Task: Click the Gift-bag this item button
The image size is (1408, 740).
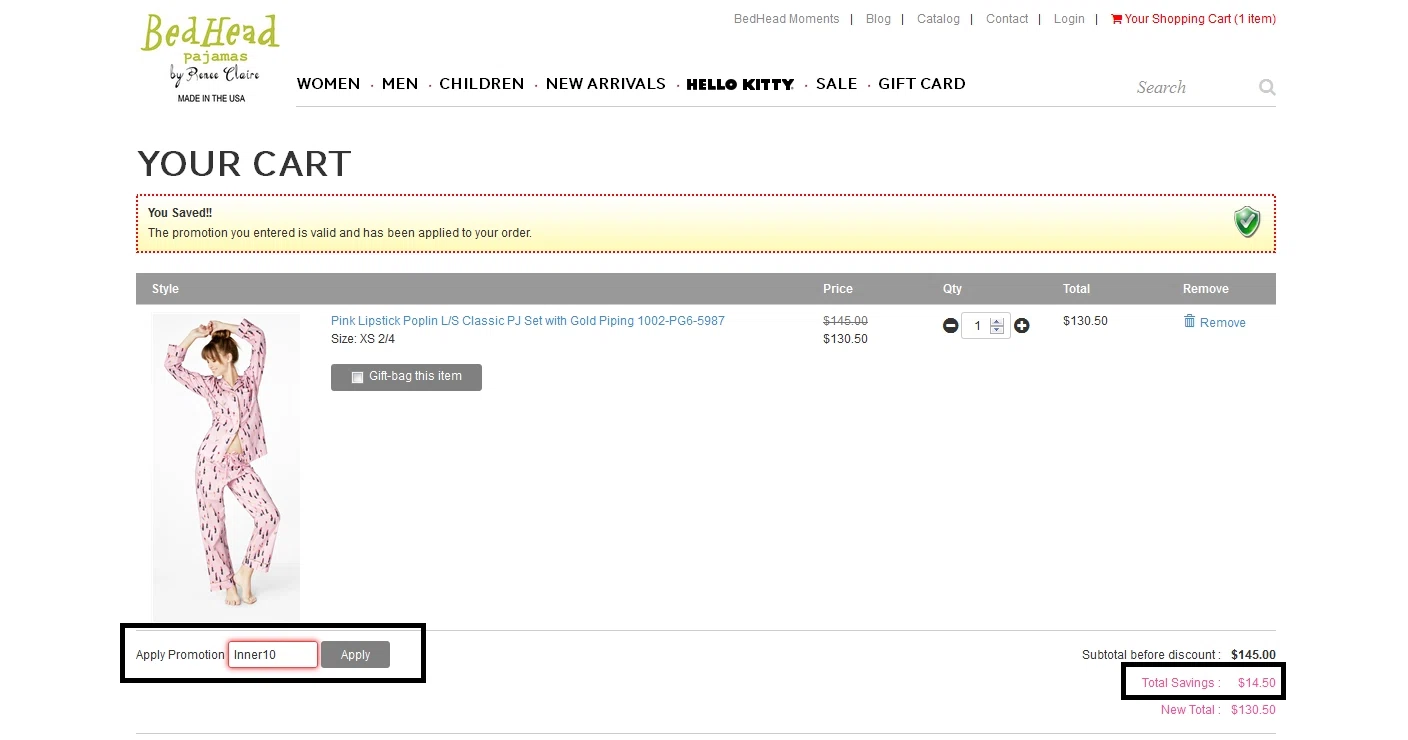Action: pyautogui.click(x=406, y=377)
